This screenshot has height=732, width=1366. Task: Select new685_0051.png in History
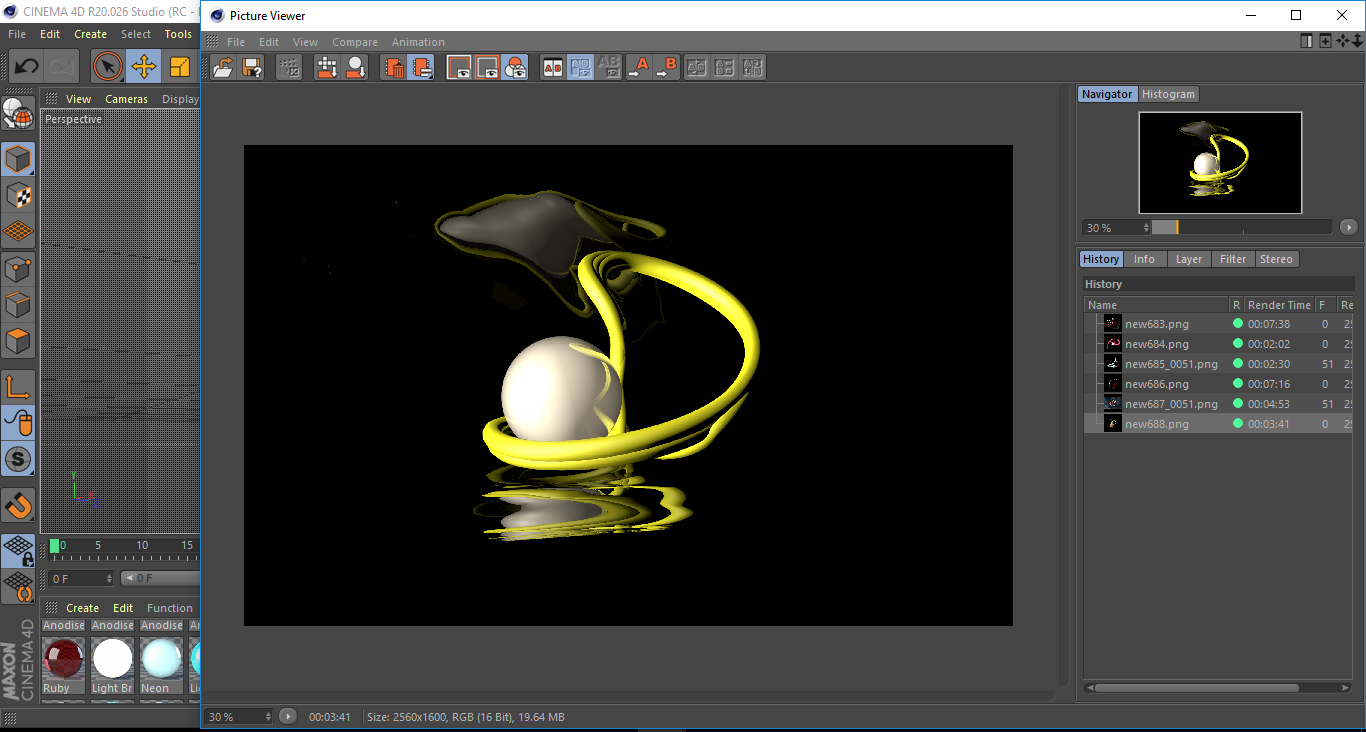[1171, 364]
